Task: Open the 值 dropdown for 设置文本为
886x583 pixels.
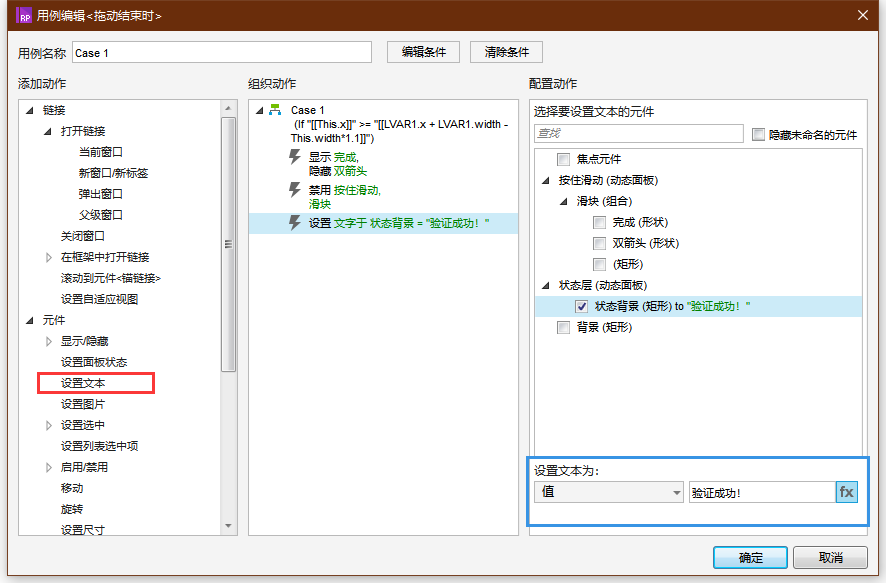Action: 609,492
